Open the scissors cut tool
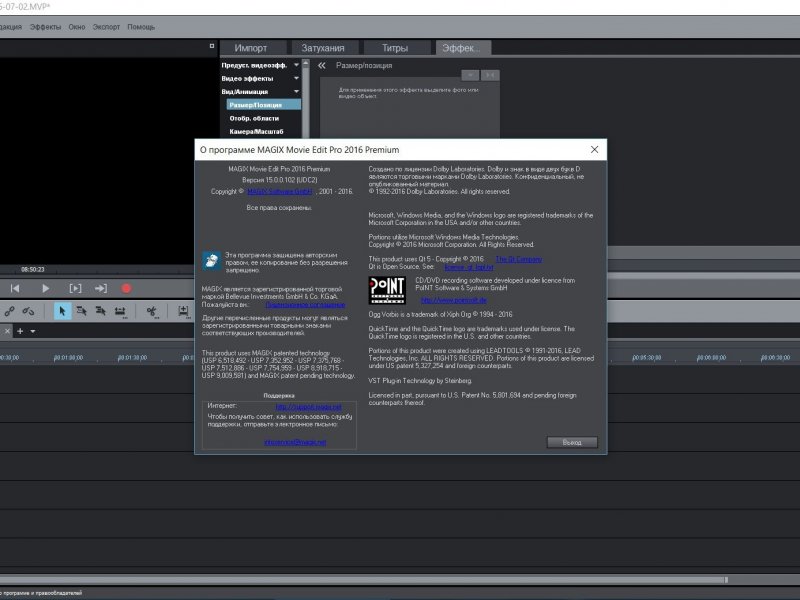The image size is (800, 600). pos(152,311)
